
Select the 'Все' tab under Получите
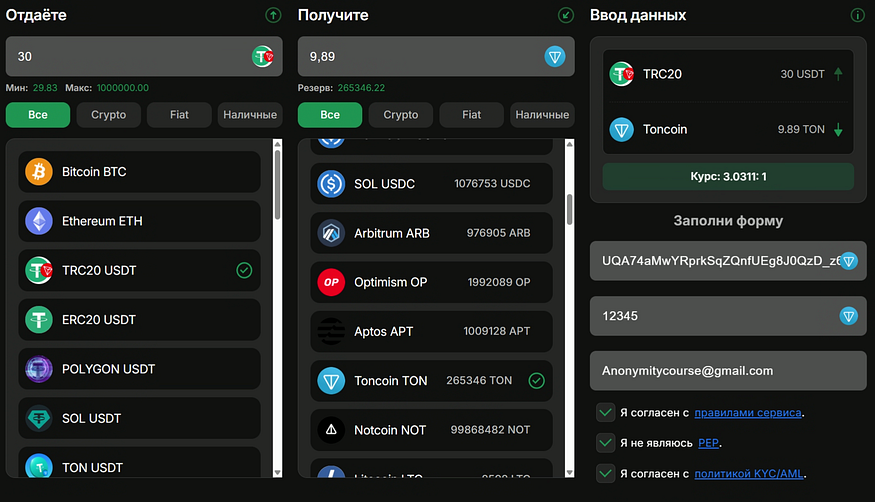click(x=330, y=115)
